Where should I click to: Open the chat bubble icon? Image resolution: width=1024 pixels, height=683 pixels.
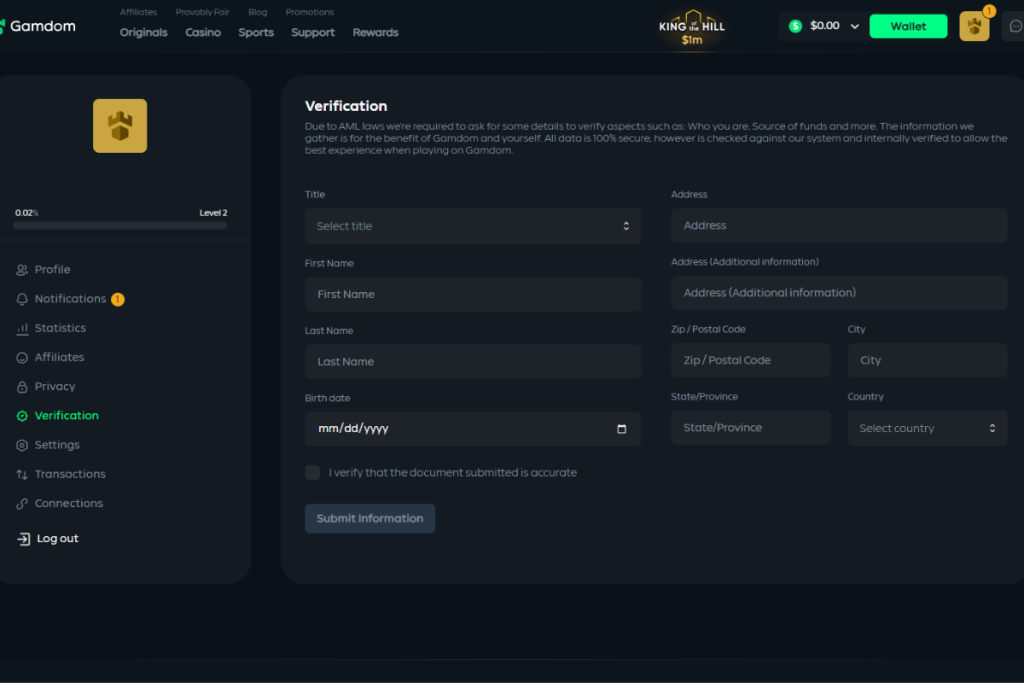point(1015,27)
